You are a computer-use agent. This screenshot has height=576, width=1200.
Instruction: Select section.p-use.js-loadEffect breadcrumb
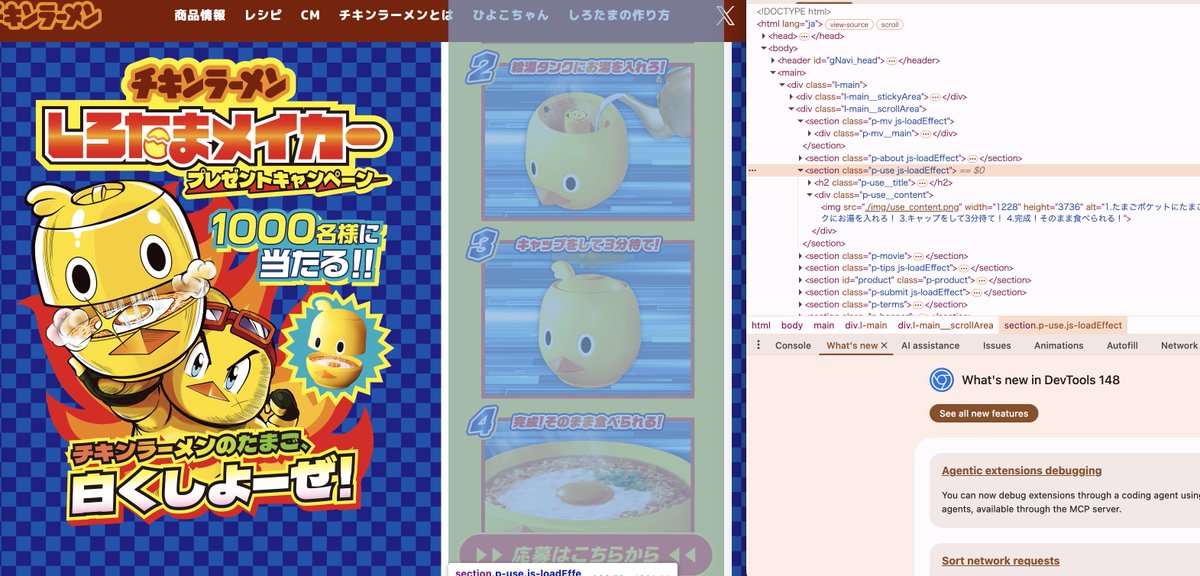click(1063, 325)
